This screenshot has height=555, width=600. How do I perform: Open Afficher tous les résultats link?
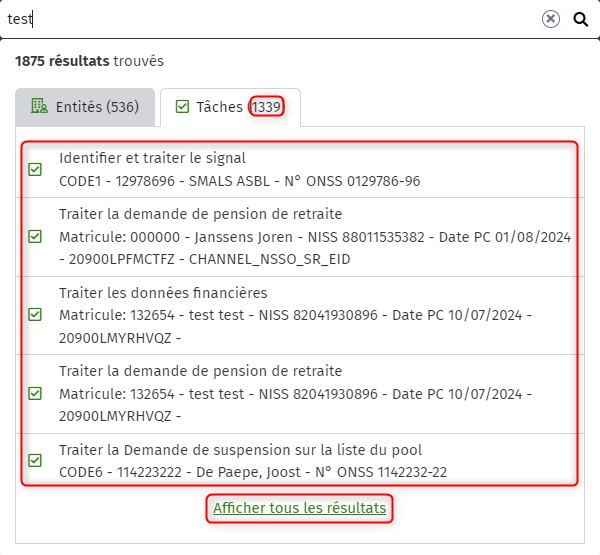(x=300, y=508)
